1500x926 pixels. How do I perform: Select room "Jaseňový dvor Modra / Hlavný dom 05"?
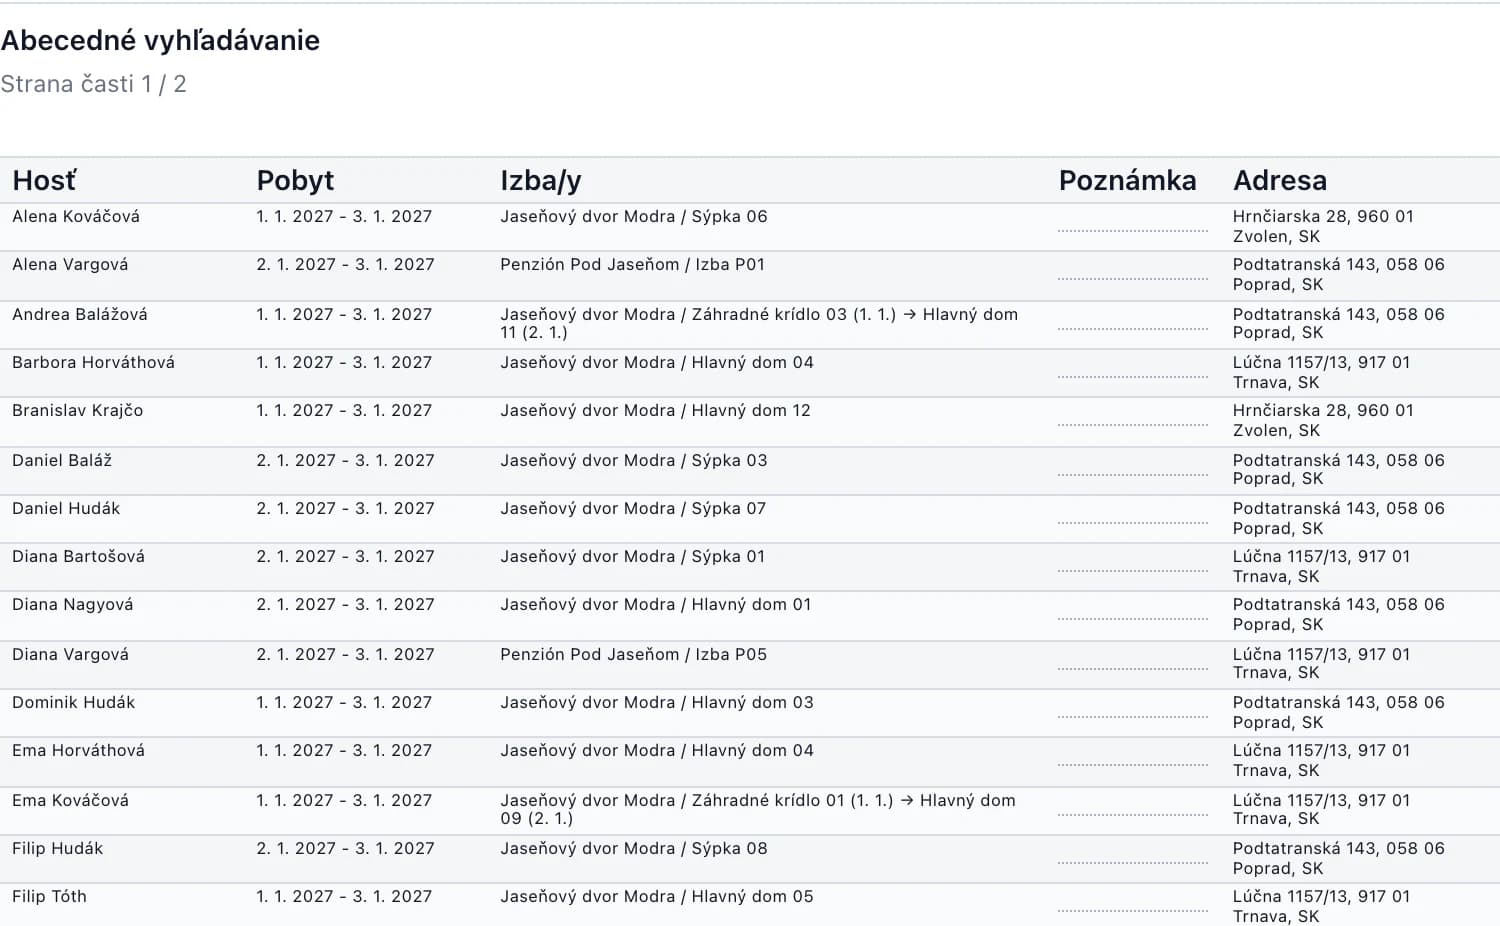[657, 896]
